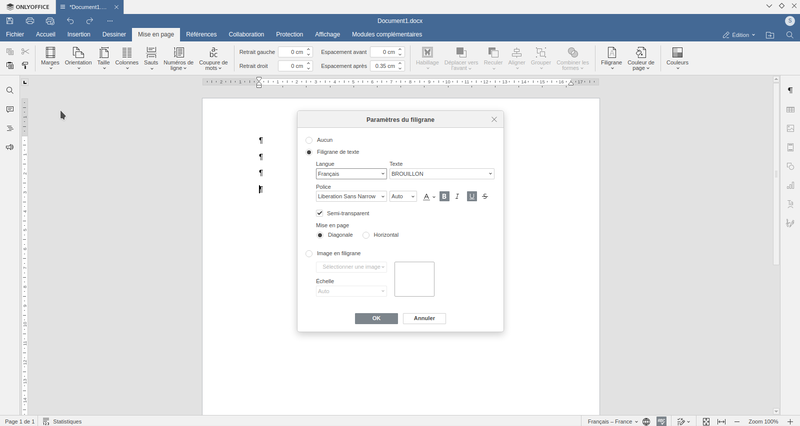The width and height of the screenshot is (800, 426).
Task: Confirm watermark with OK button
Action: click(376, 318)
